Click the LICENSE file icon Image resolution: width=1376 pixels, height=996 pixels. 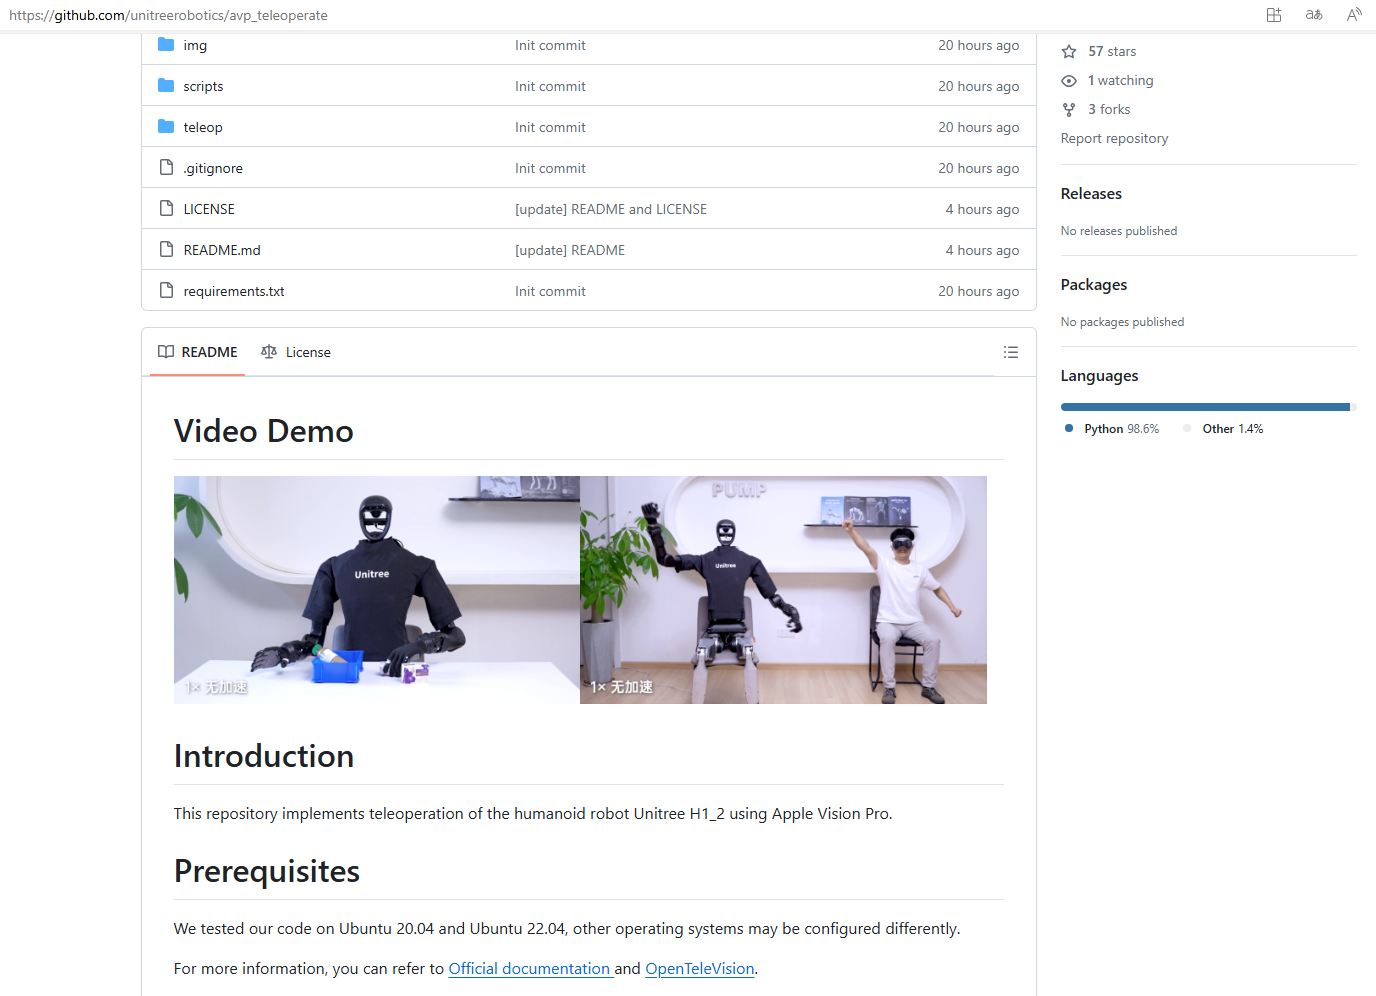tap(166, 209)
